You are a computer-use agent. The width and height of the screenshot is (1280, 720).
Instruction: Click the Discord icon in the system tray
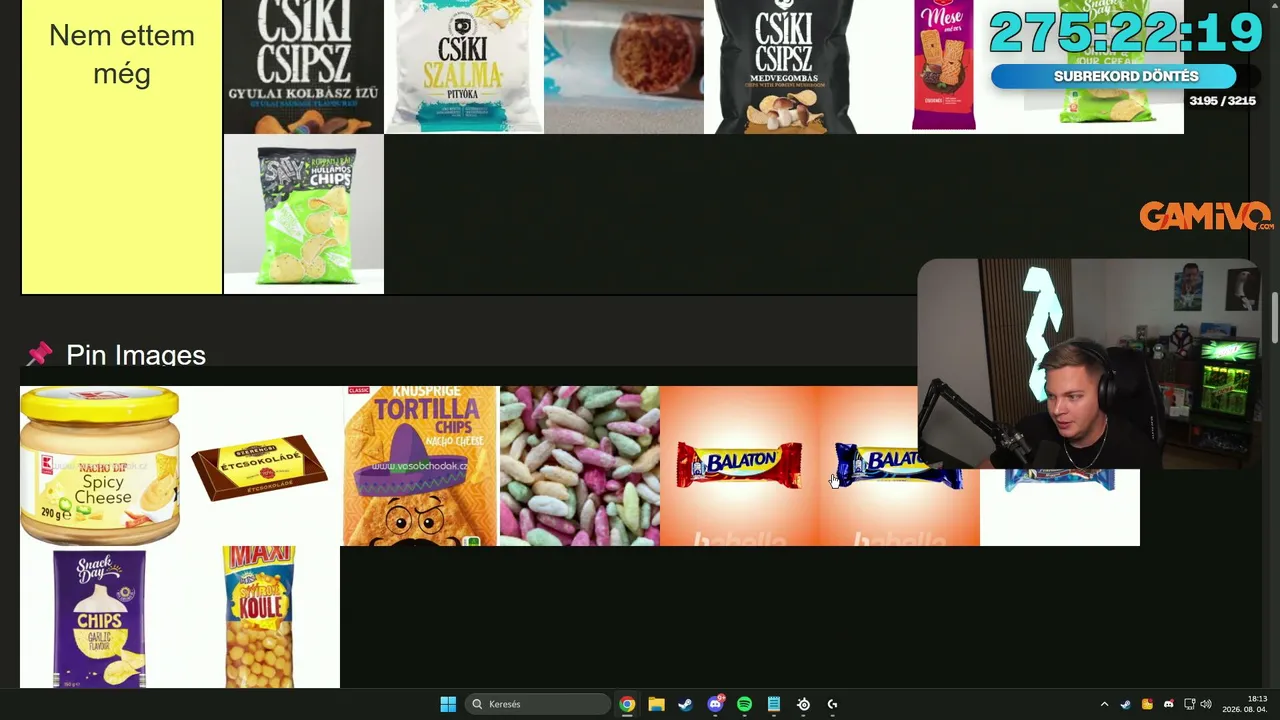1168,704
